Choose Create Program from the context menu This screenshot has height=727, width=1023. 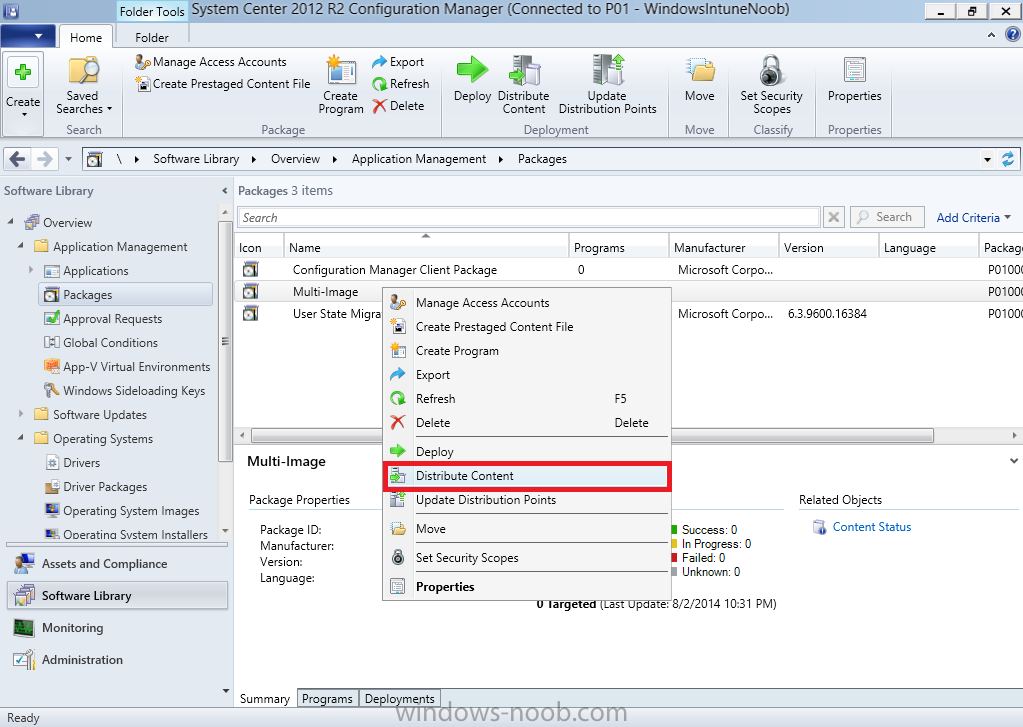pyautogui.click(x=527, y=351)
